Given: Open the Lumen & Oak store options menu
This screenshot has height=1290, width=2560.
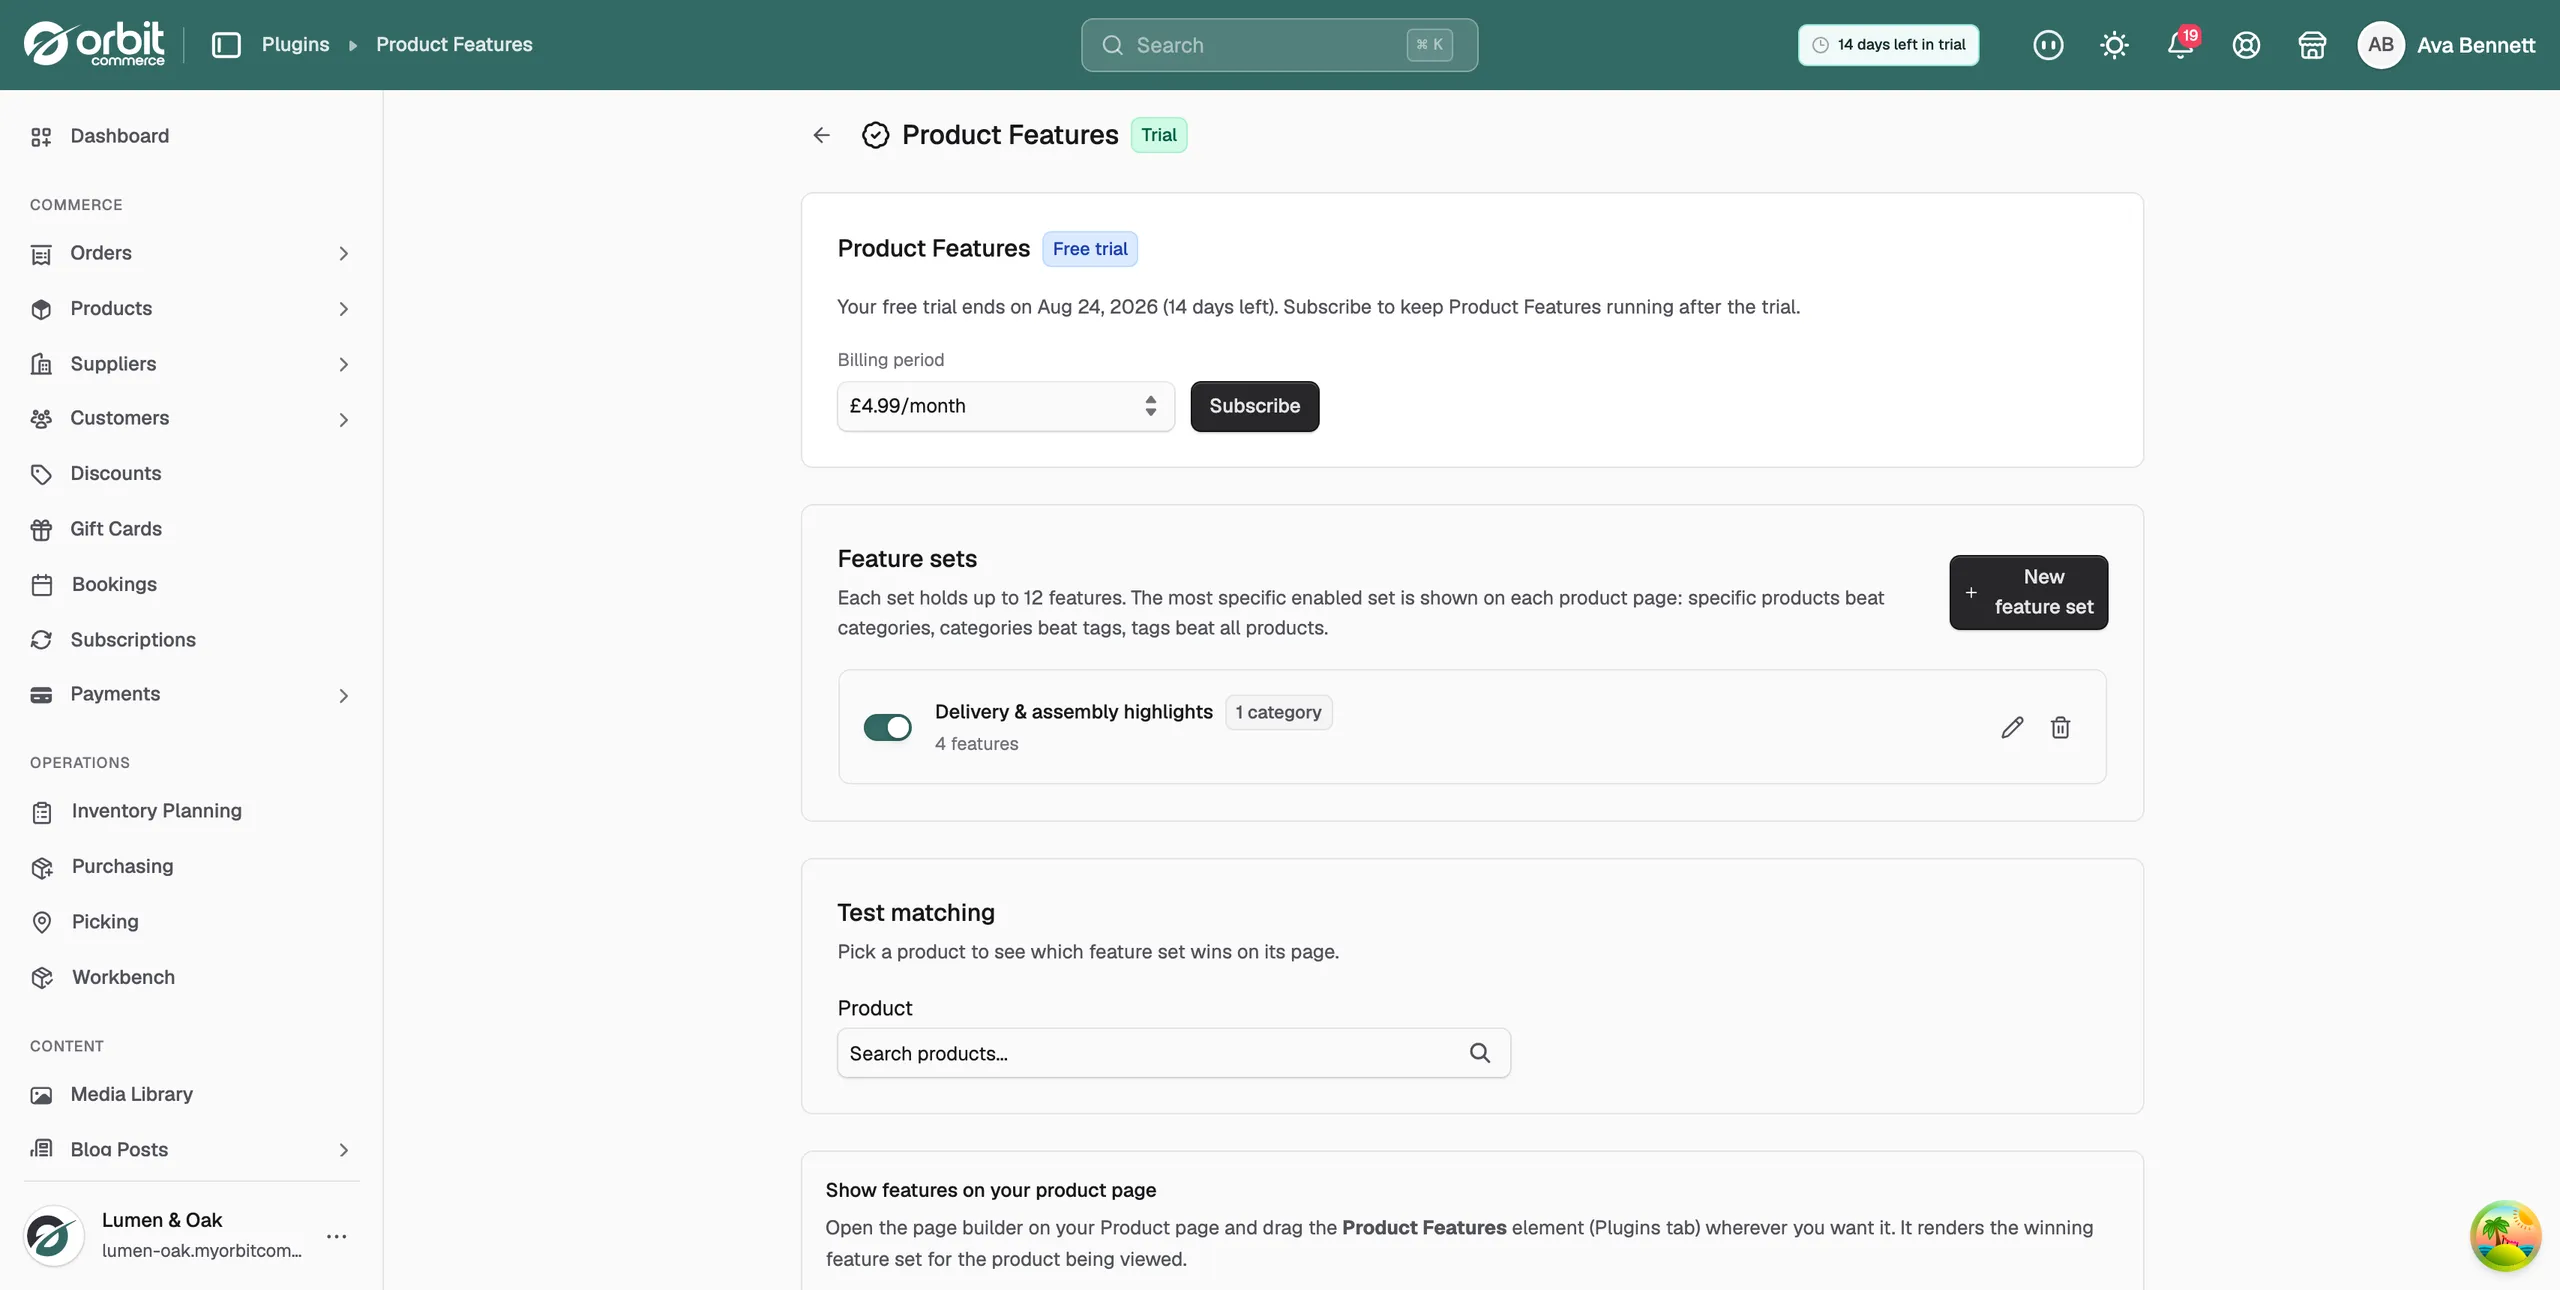Looking at the screenshot, I should (x=337, y=1236).
